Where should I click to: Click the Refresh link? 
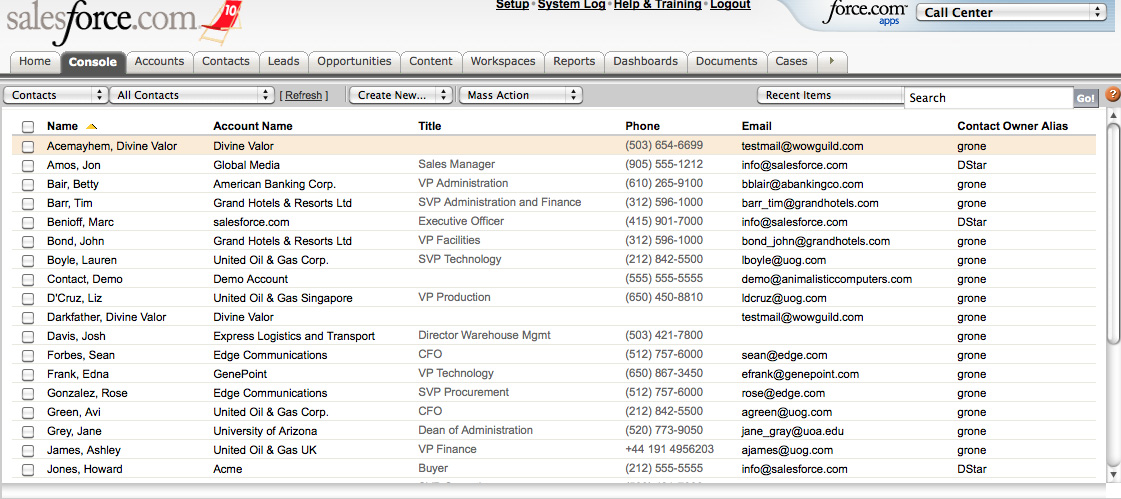[x=304, y=95]
